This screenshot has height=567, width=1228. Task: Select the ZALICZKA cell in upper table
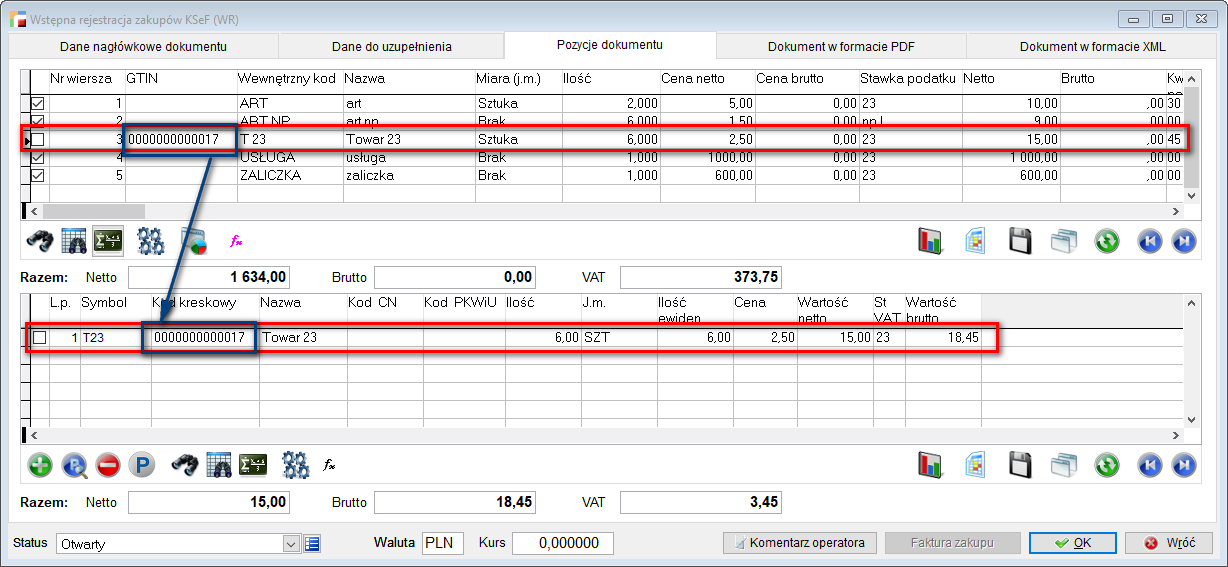(x=289, y=175)
